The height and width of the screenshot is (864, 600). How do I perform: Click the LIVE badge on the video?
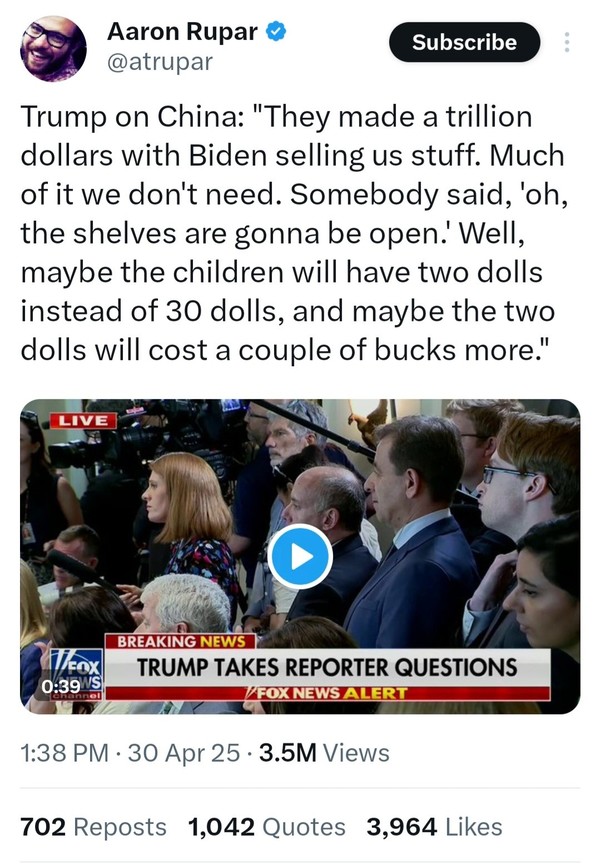84,421
